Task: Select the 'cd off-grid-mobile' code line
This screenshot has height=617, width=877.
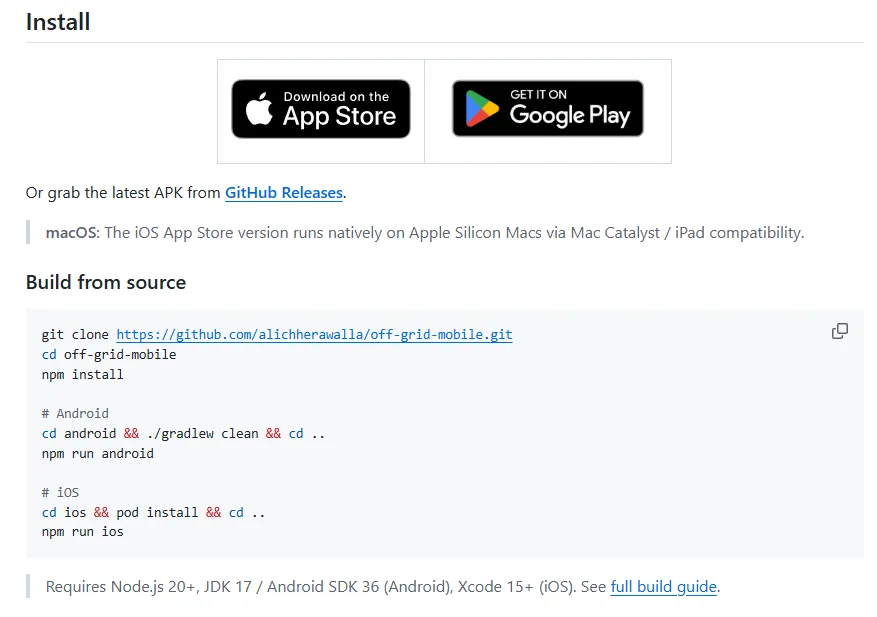Action: point(109,355)
